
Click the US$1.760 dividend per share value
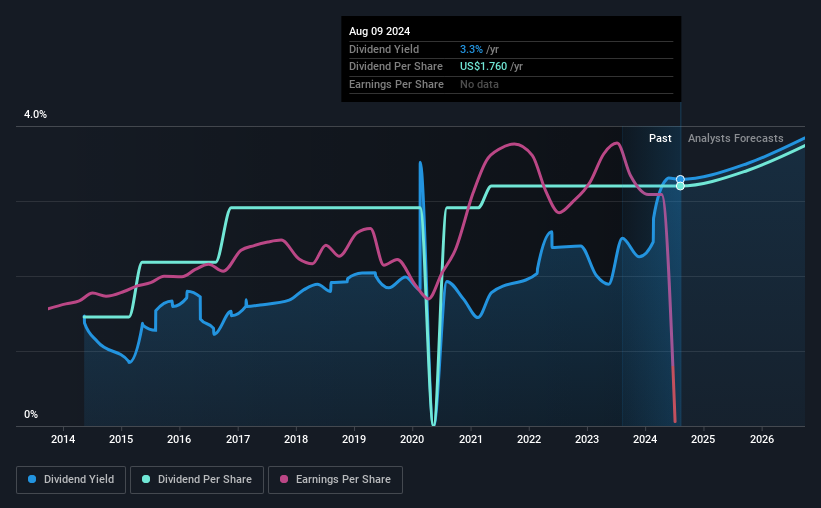[483, 67]
